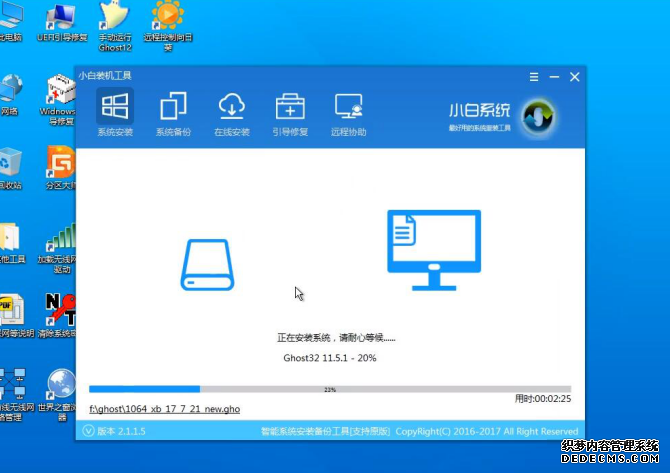
Task: Open the 手动运行Ghost12 desktop shortcut
Action: click(x=115, y=26)
